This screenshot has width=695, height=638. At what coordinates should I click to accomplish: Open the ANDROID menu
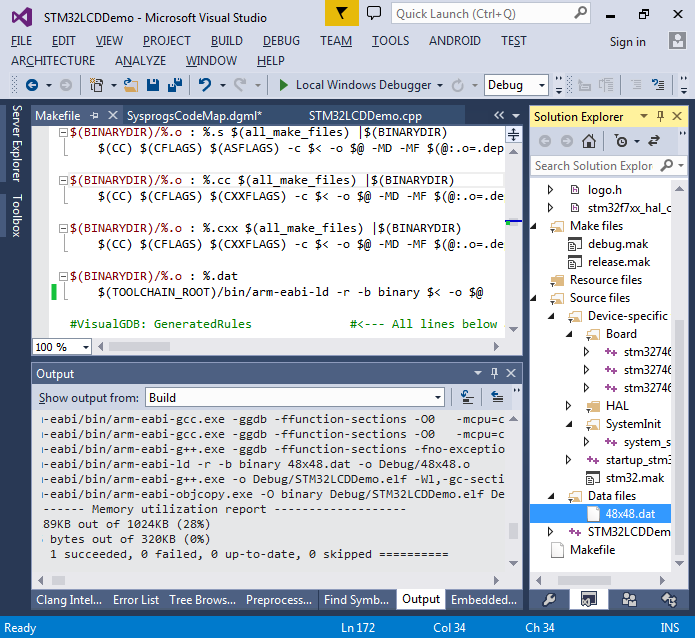click(455, 41)
